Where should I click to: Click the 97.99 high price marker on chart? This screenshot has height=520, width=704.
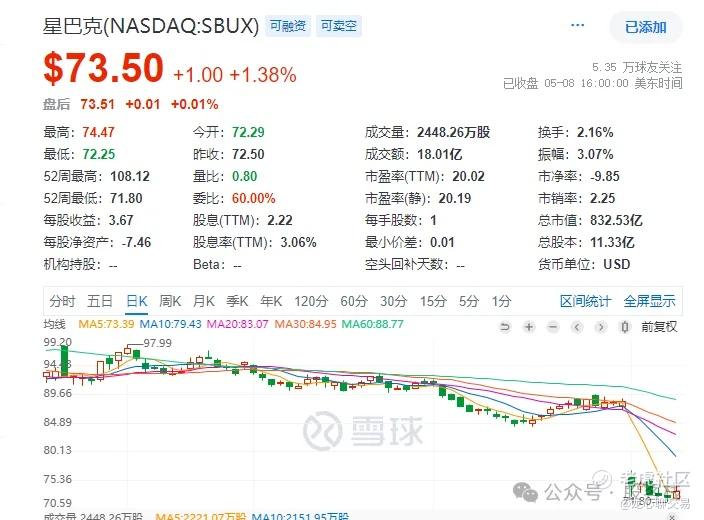pos(158,343)
